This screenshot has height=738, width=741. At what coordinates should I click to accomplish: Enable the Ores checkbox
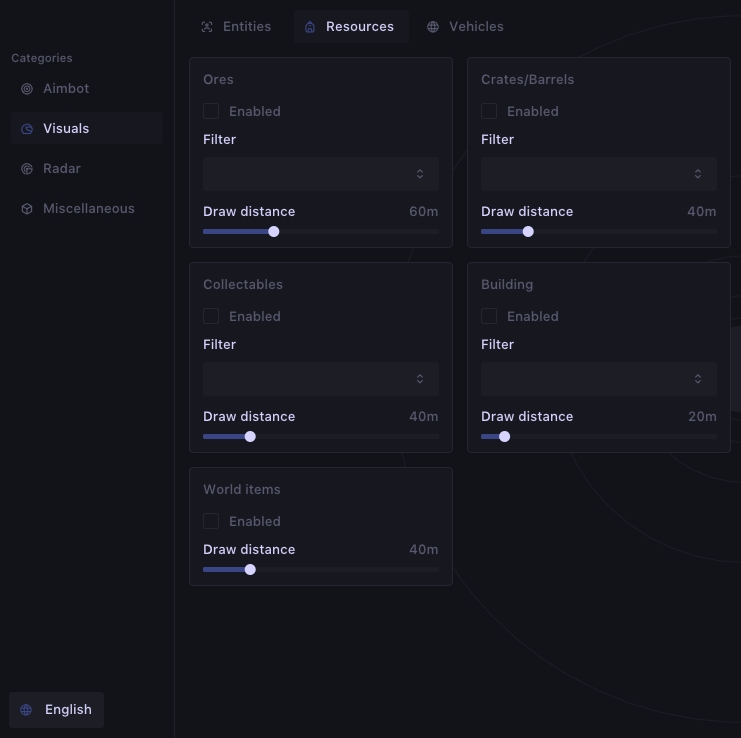tap(211, 111)
